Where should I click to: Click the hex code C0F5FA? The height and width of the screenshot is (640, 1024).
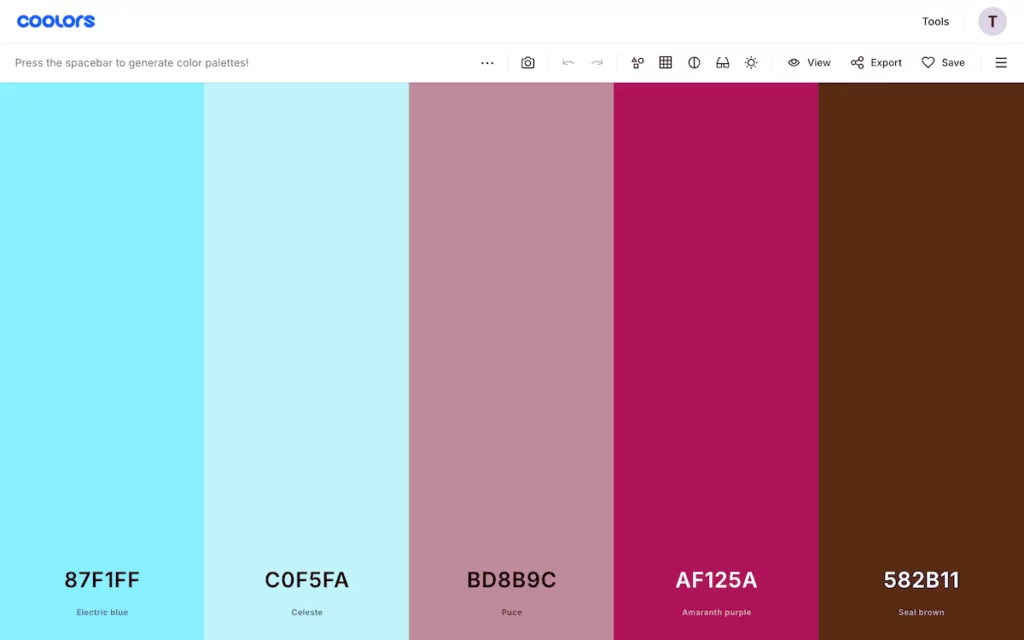click(307, 580)
